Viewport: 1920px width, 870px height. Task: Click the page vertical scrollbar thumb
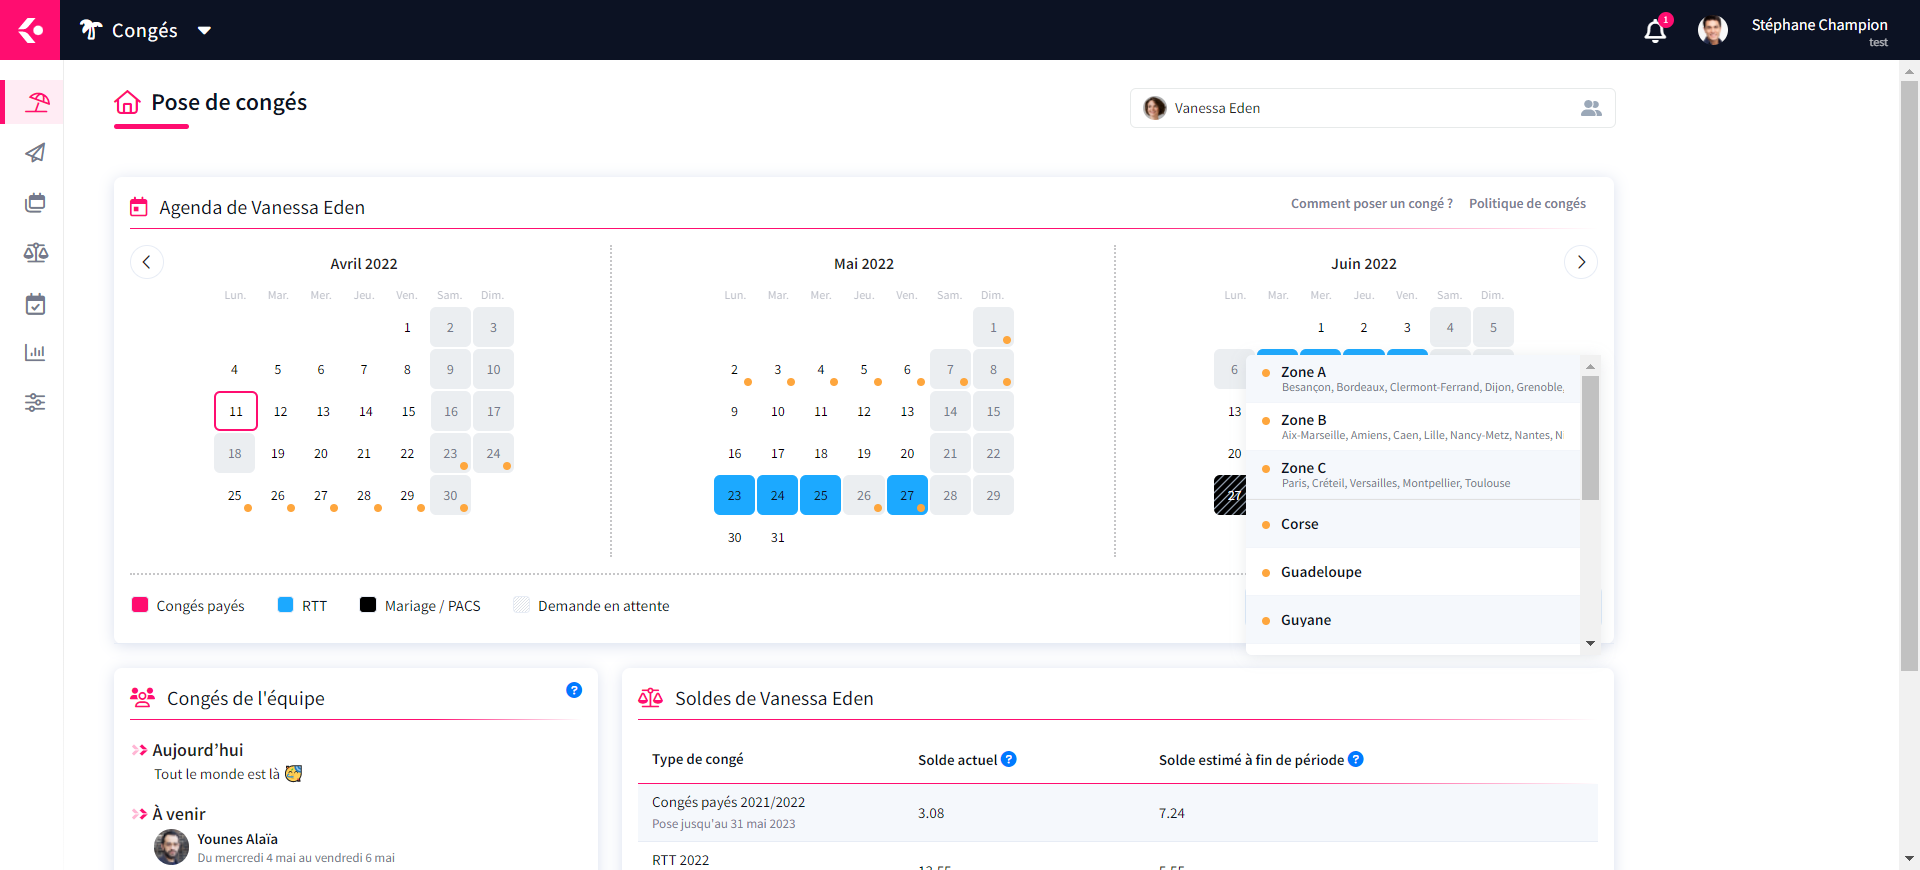1909,375
